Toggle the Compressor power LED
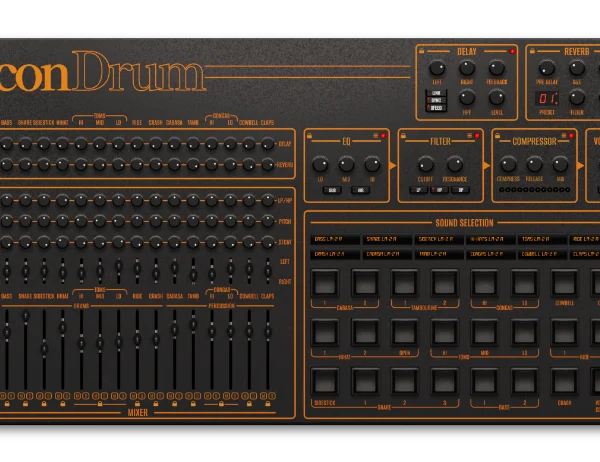600x462 pixels. (571, 135)
